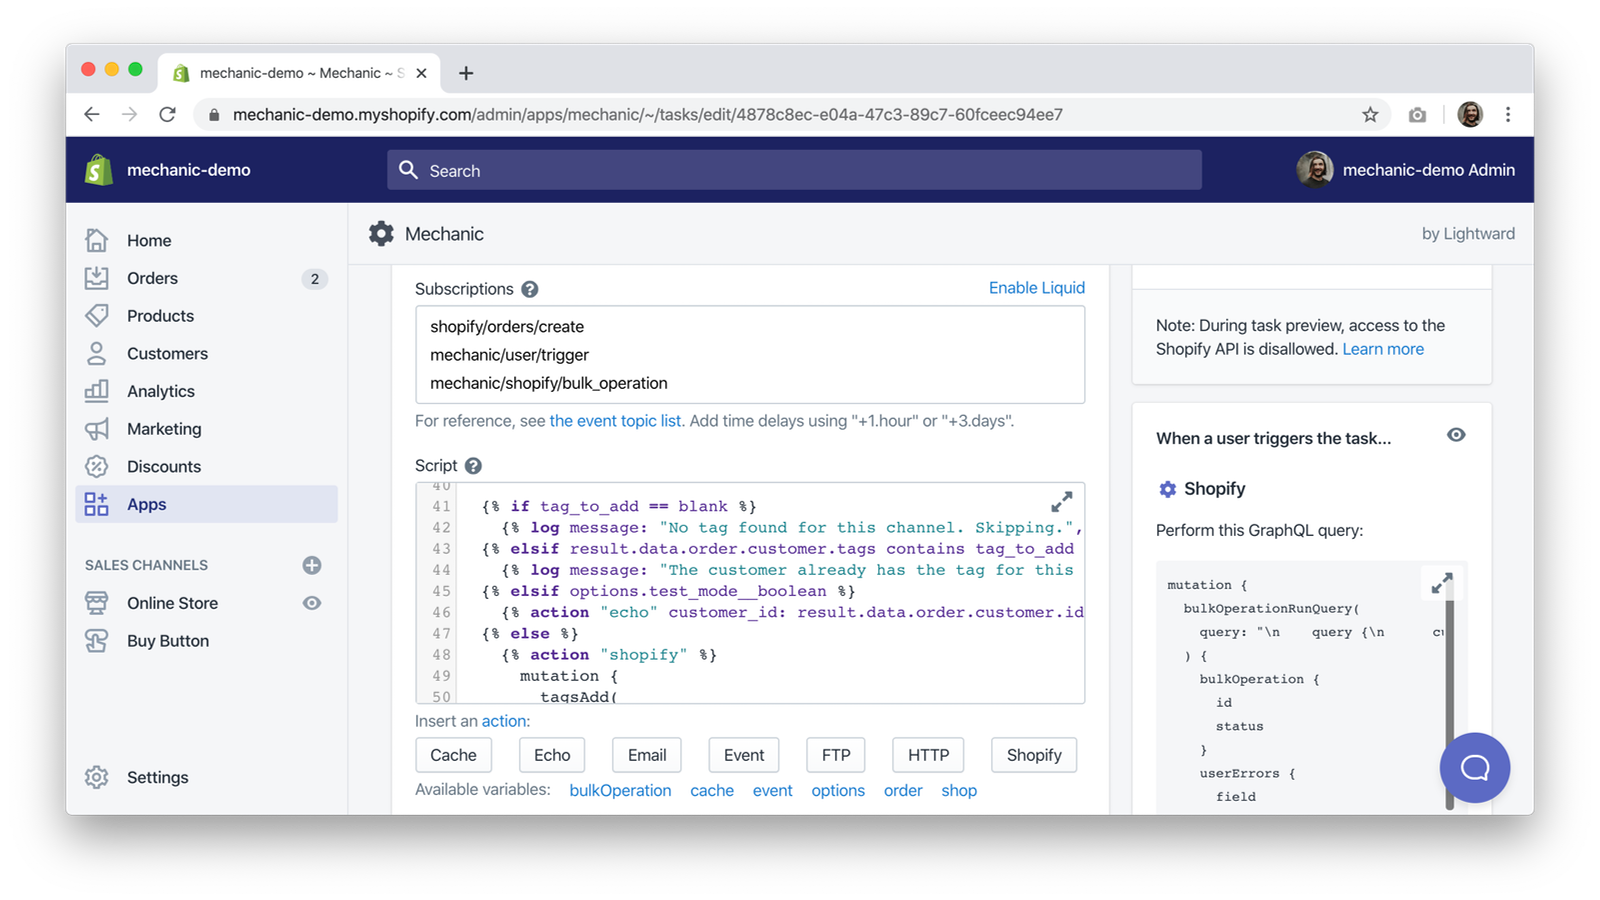
Task: Insert a Shopify action
Action: tap(1034, 755)
